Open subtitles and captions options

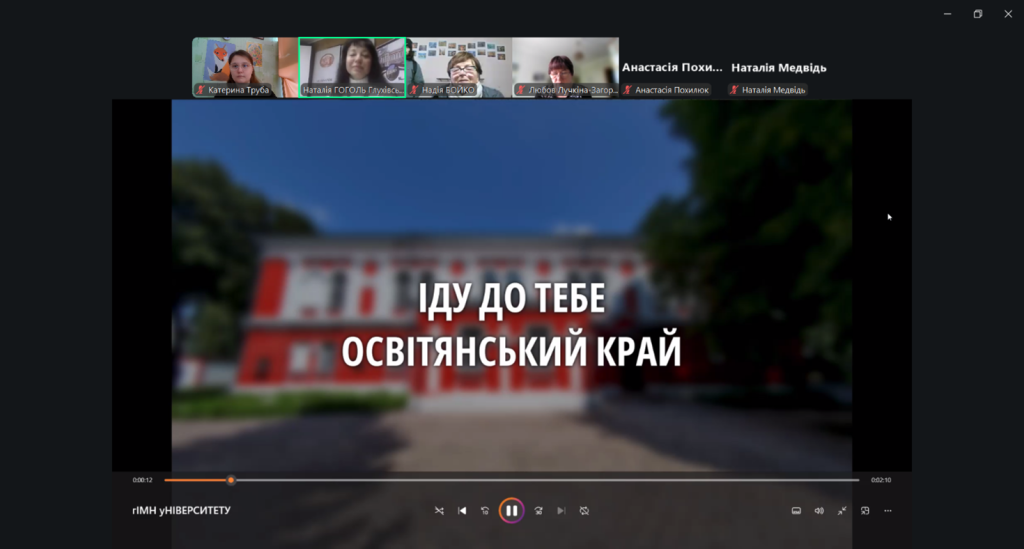(x=796, y=510)
